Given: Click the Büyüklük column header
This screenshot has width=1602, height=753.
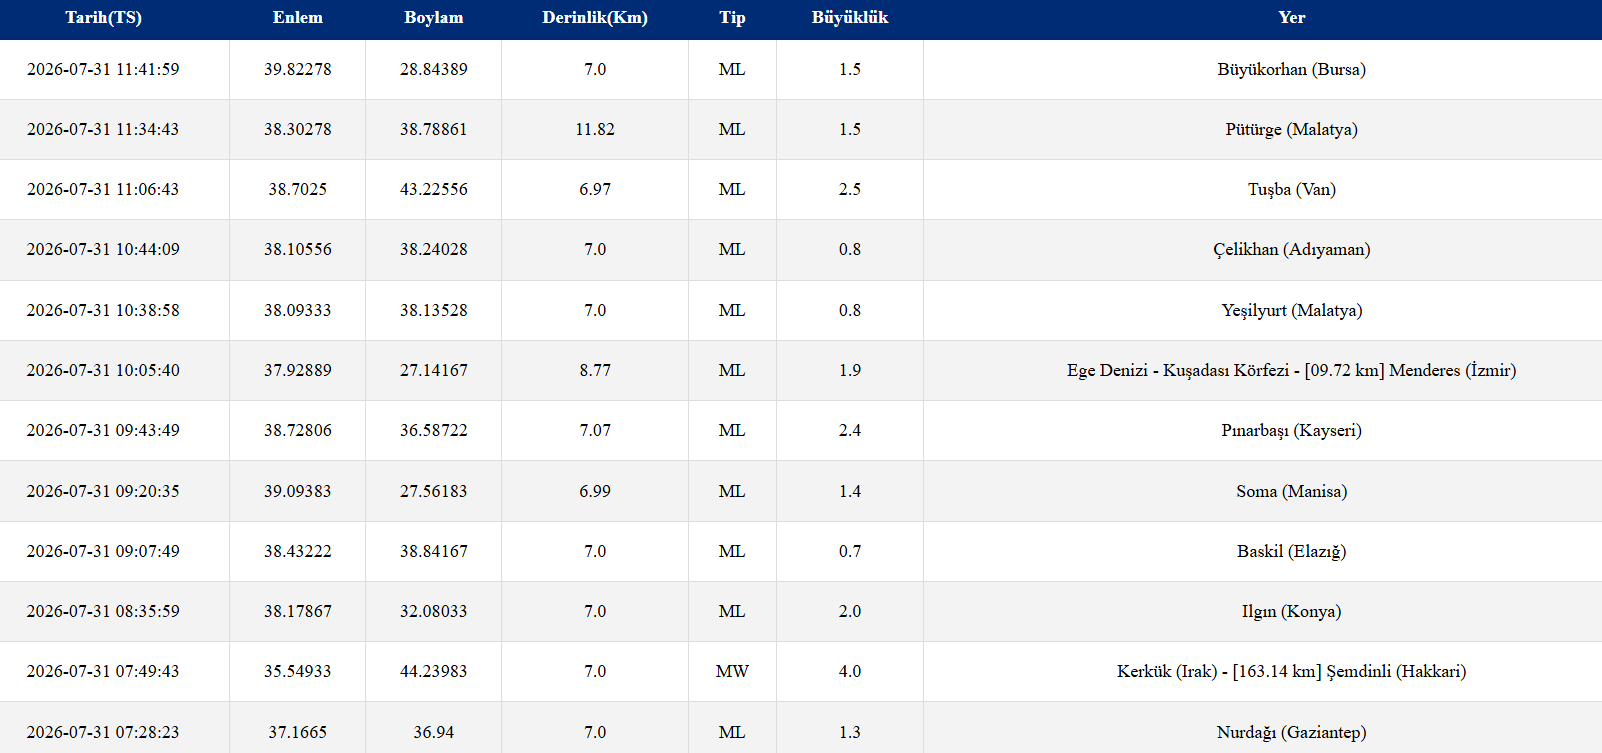Looking at the screenshot, I should (x=850, y=18).
